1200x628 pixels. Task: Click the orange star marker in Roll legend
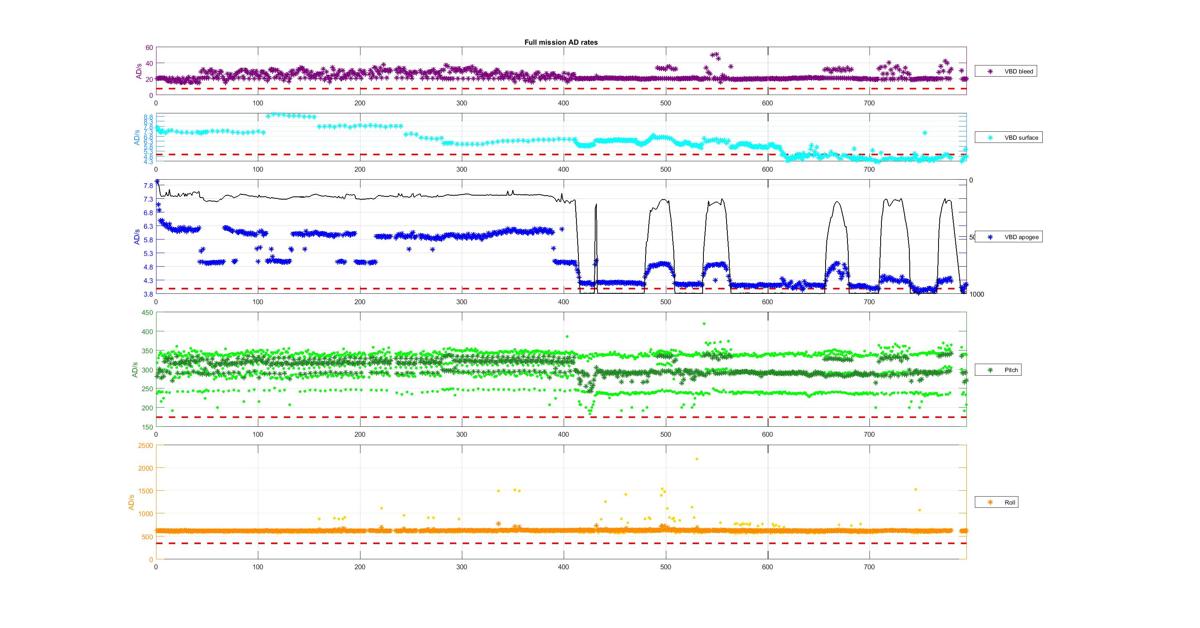click(990, 502)
